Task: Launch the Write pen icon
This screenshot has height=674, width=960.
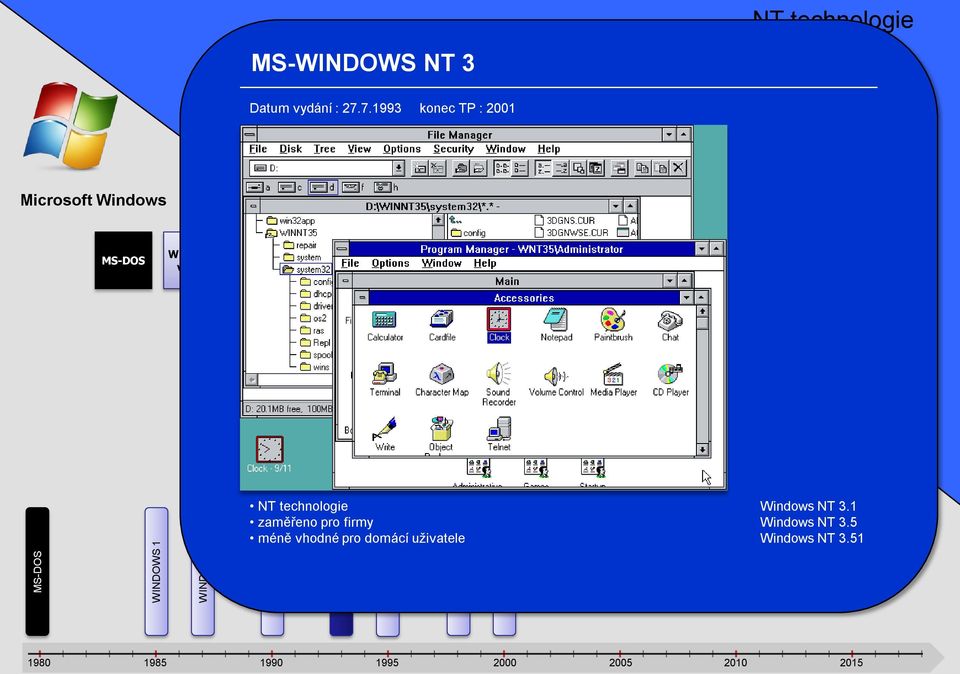Action: [x=384, y=434]
